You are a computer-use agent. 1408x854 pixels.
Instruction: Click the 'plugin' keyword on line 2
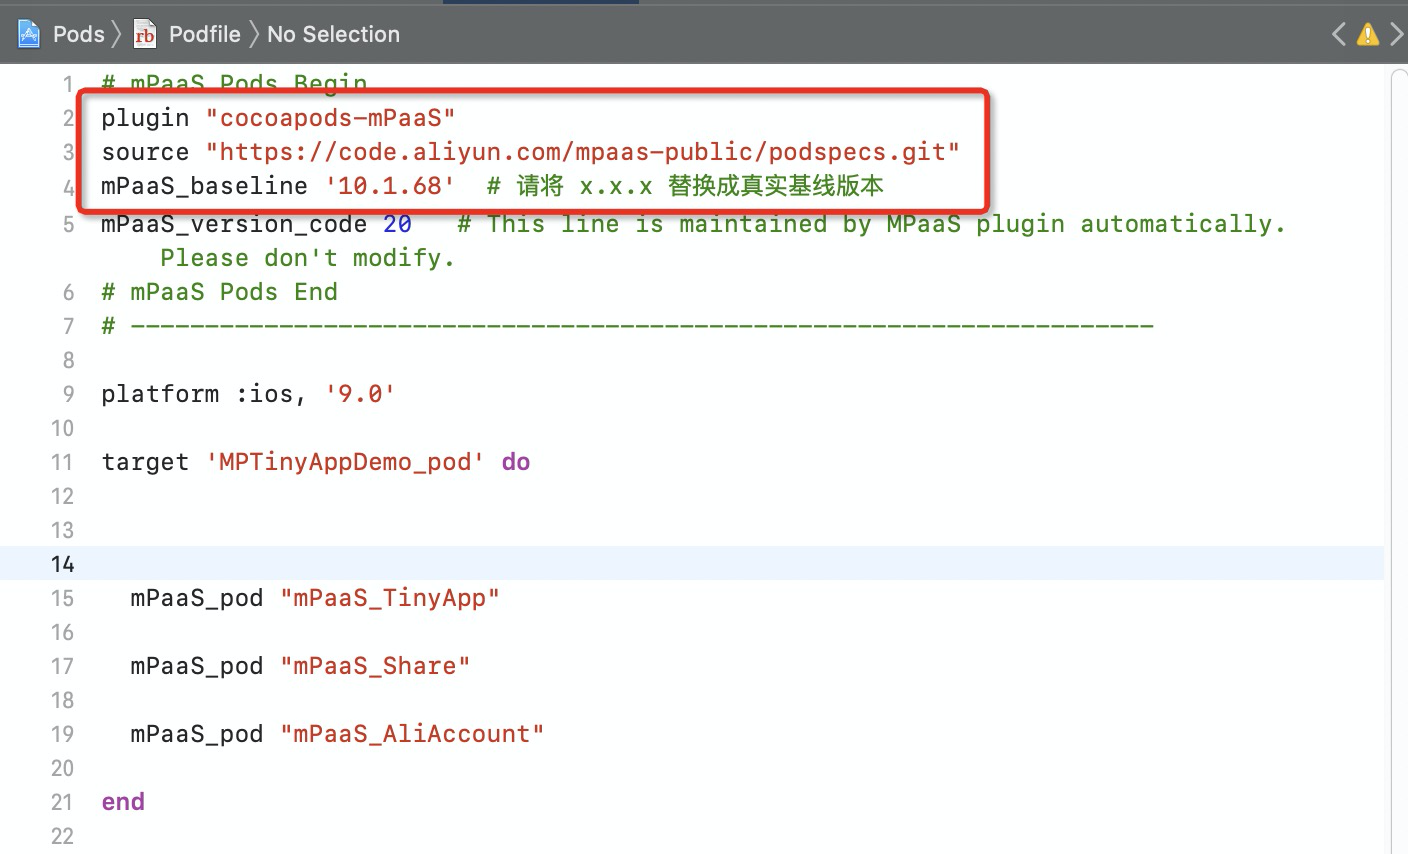click(145, 118)
